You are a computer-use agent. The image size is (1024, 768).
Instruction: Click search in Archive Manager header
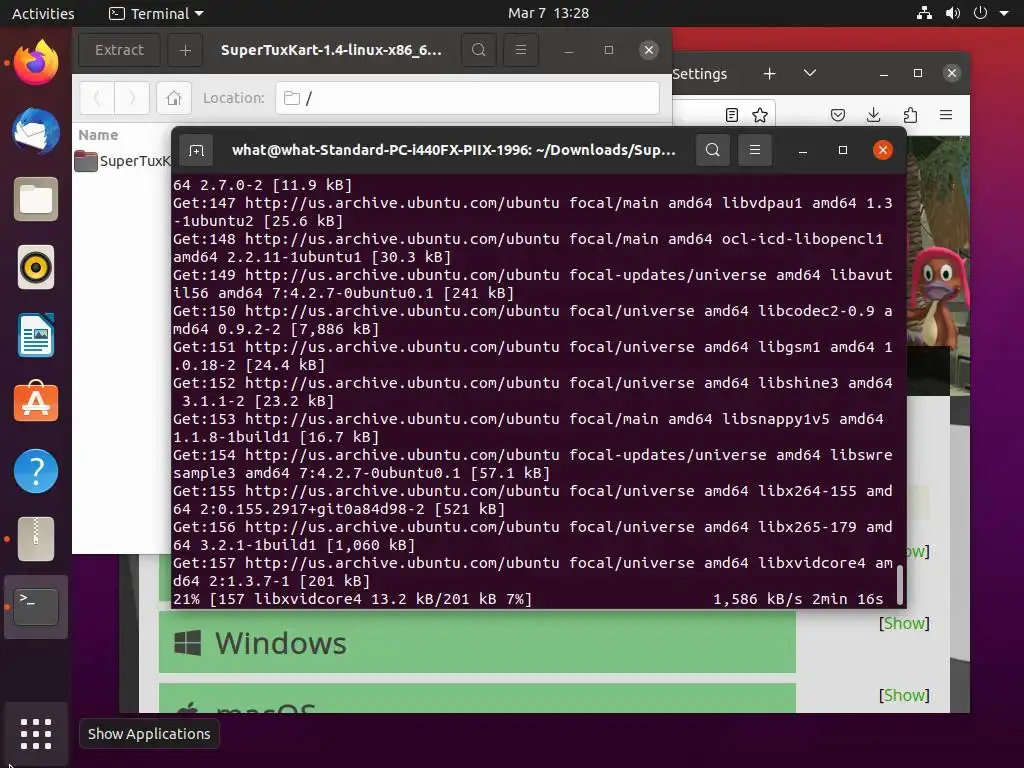click(479, 50)
